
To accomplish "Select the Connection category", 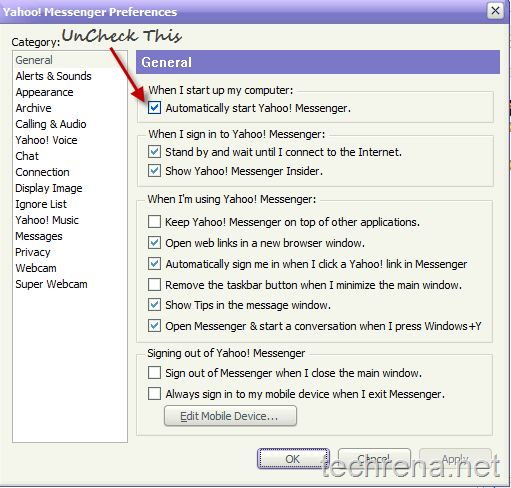I will [x=42, y=172].
